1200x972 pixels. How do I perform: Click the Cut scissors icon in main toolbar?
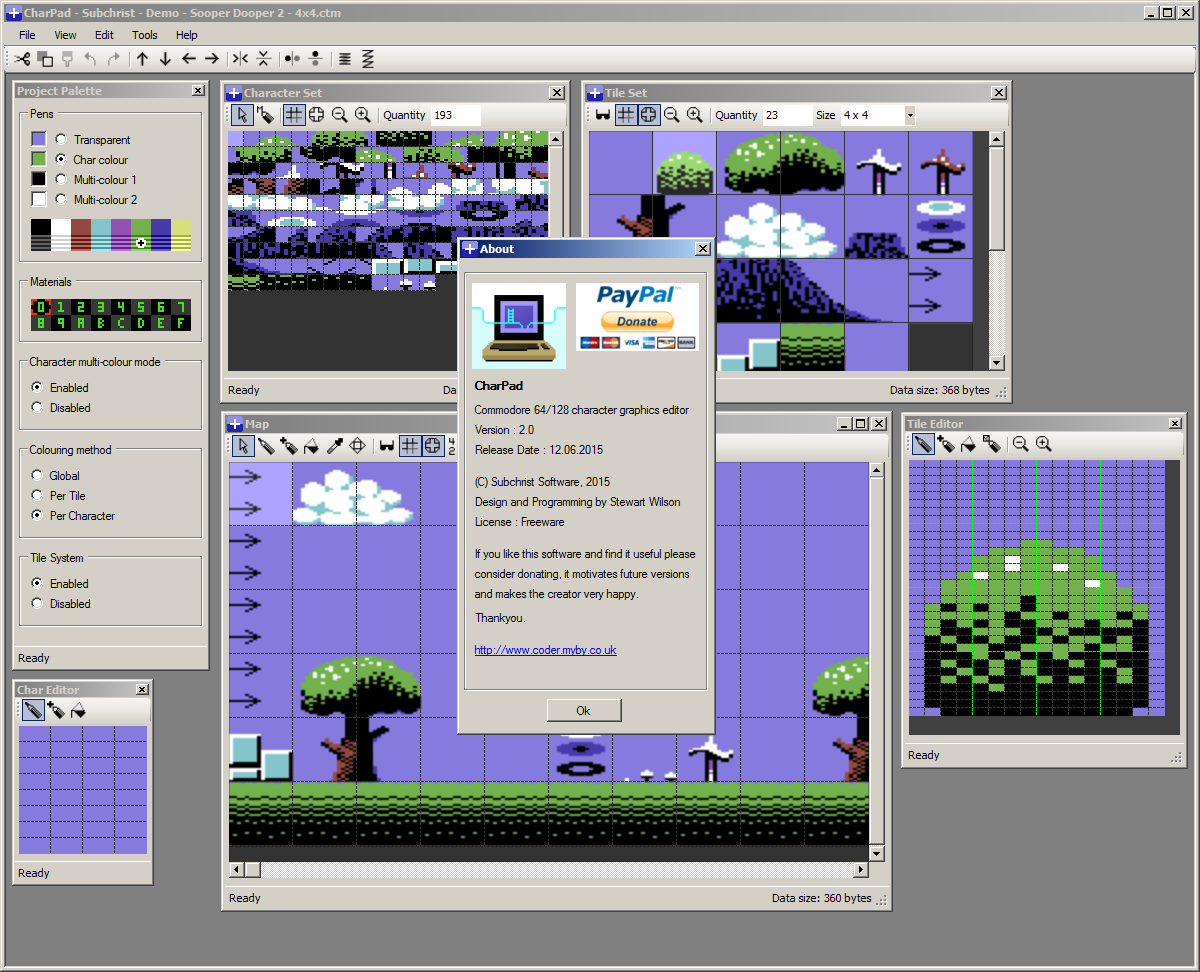[x=23, y=59]
